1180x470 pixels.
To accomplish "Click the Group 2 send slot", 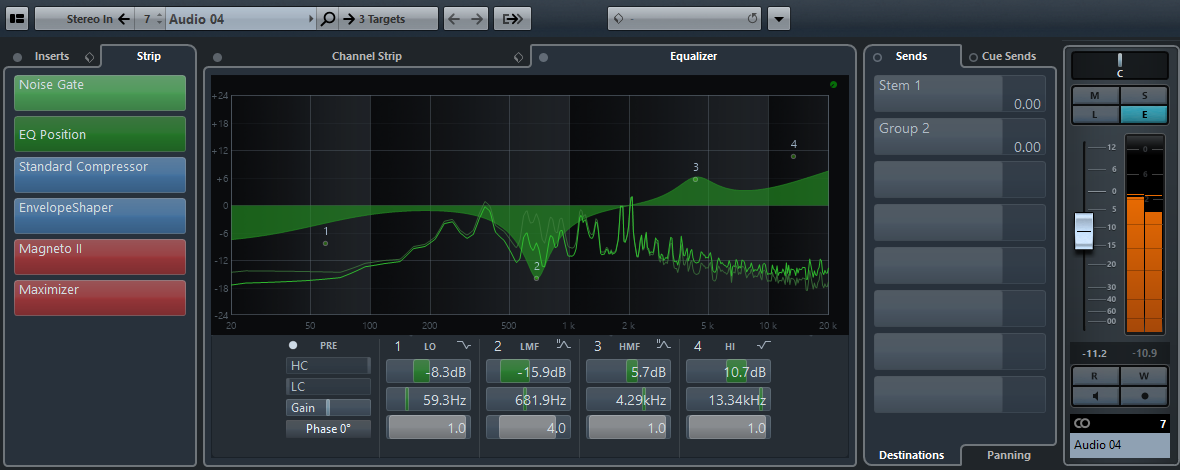I will (x=960, y=137).
